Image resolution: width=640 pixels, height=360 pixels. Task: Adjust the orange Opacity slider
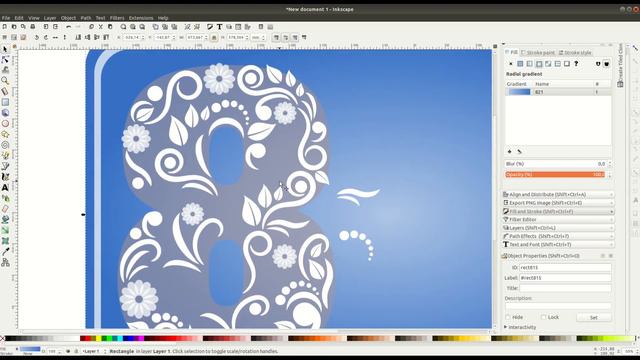click(x=555, y=174)
